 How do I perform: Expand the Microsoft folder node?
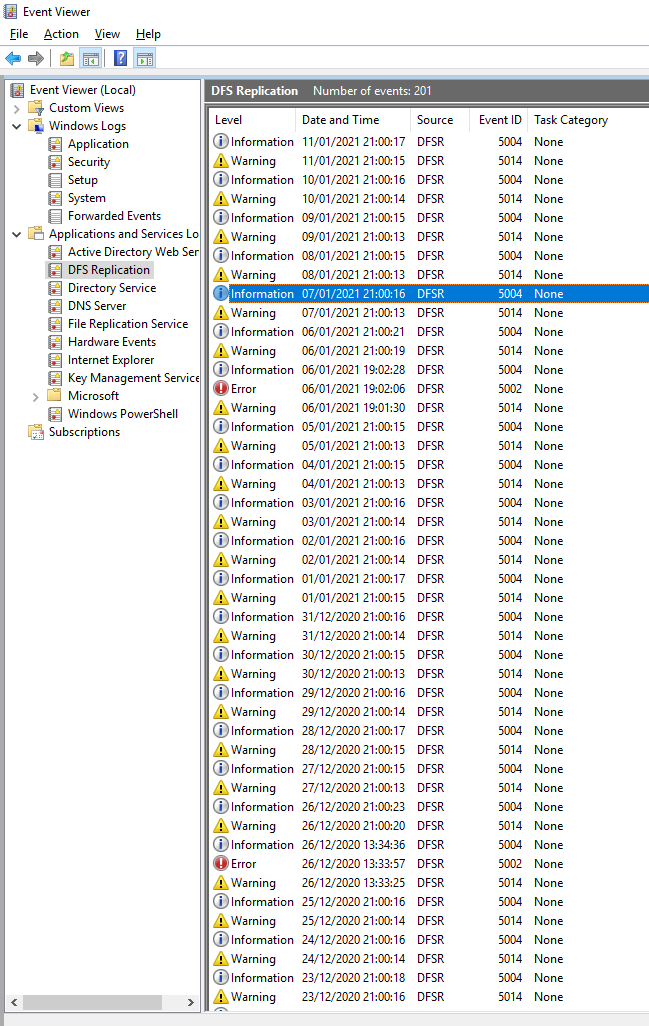tap(36, 397)
